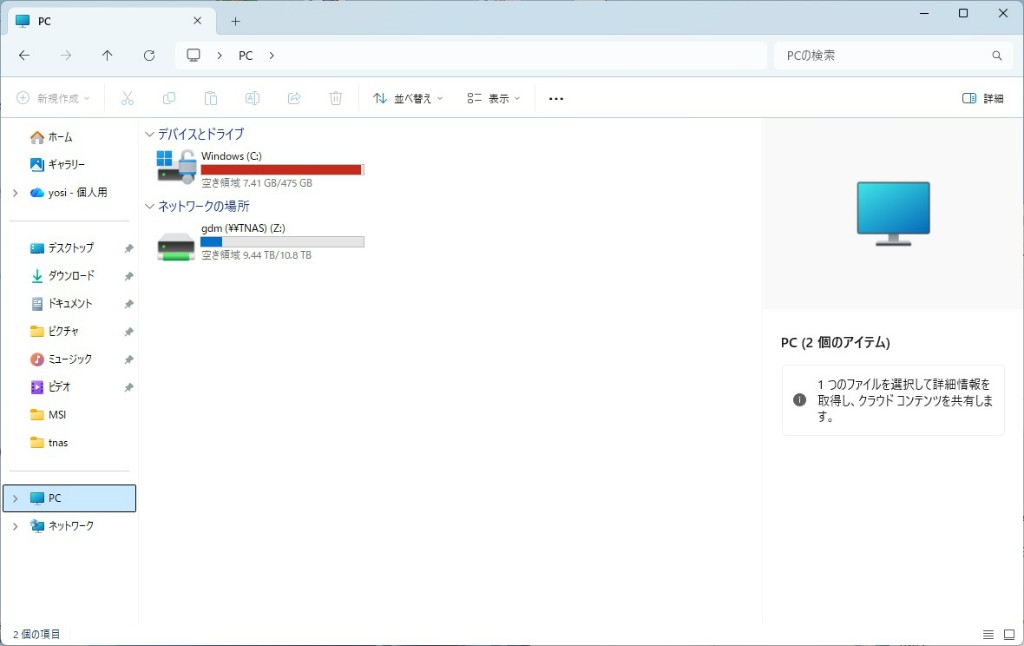Screen dimensions: 1024x646
Task: Select the PC tab
Action: (x=111, y=22)
